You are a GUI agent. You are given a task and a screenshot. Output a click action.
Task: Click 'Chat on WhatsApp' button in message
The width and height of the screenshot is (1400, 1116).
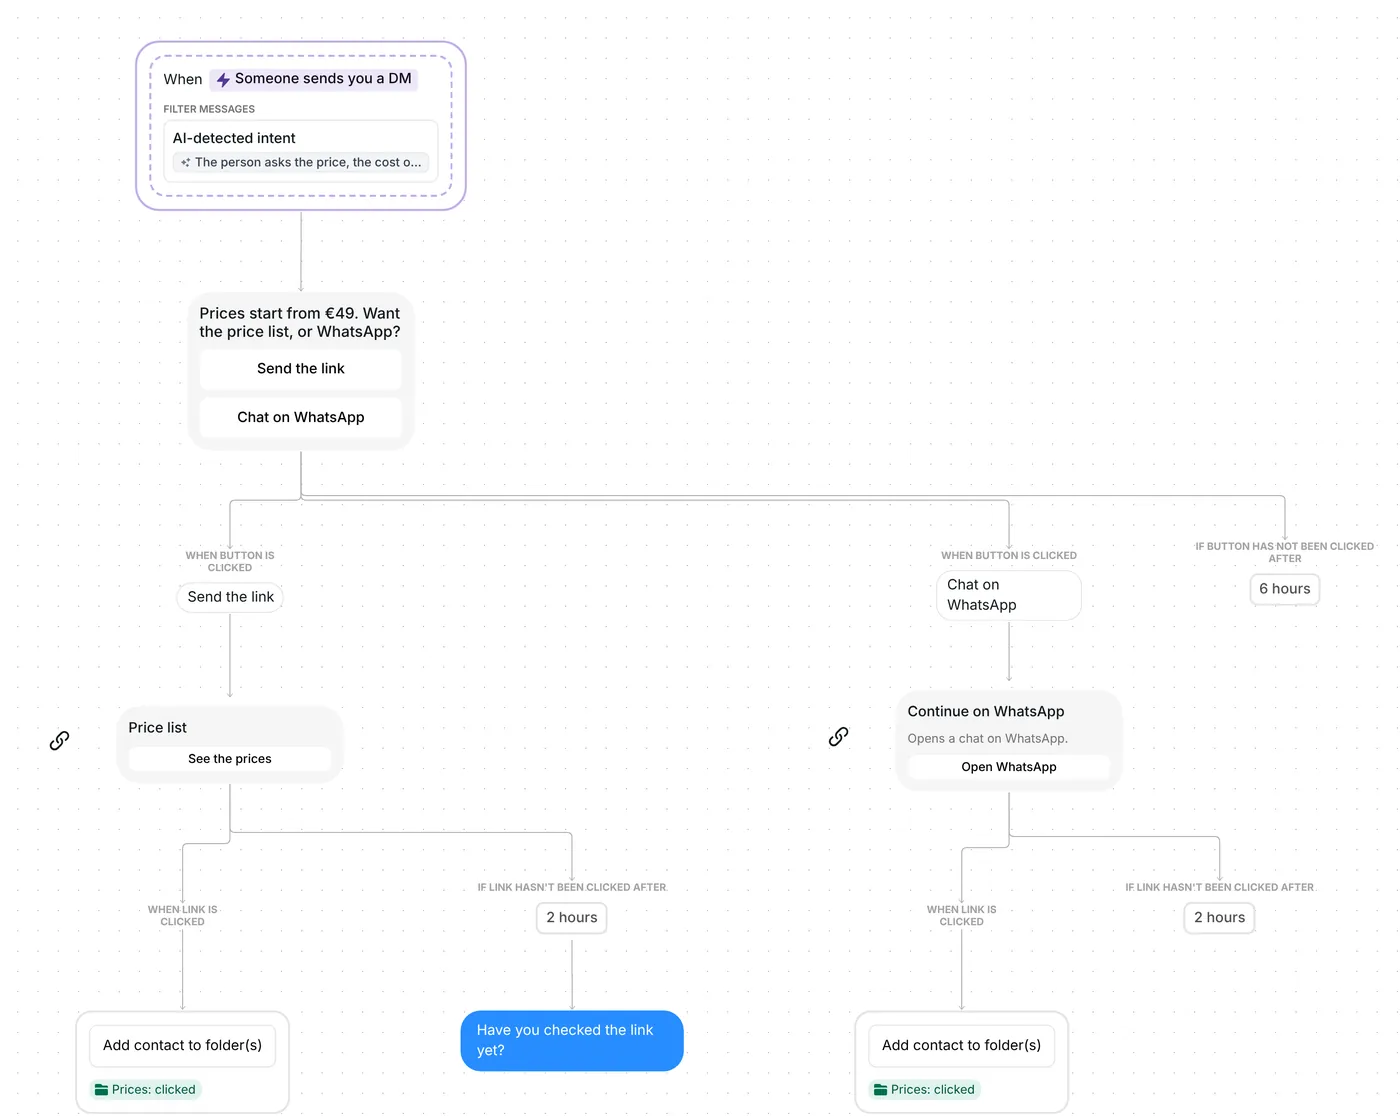tap(301, 417)
